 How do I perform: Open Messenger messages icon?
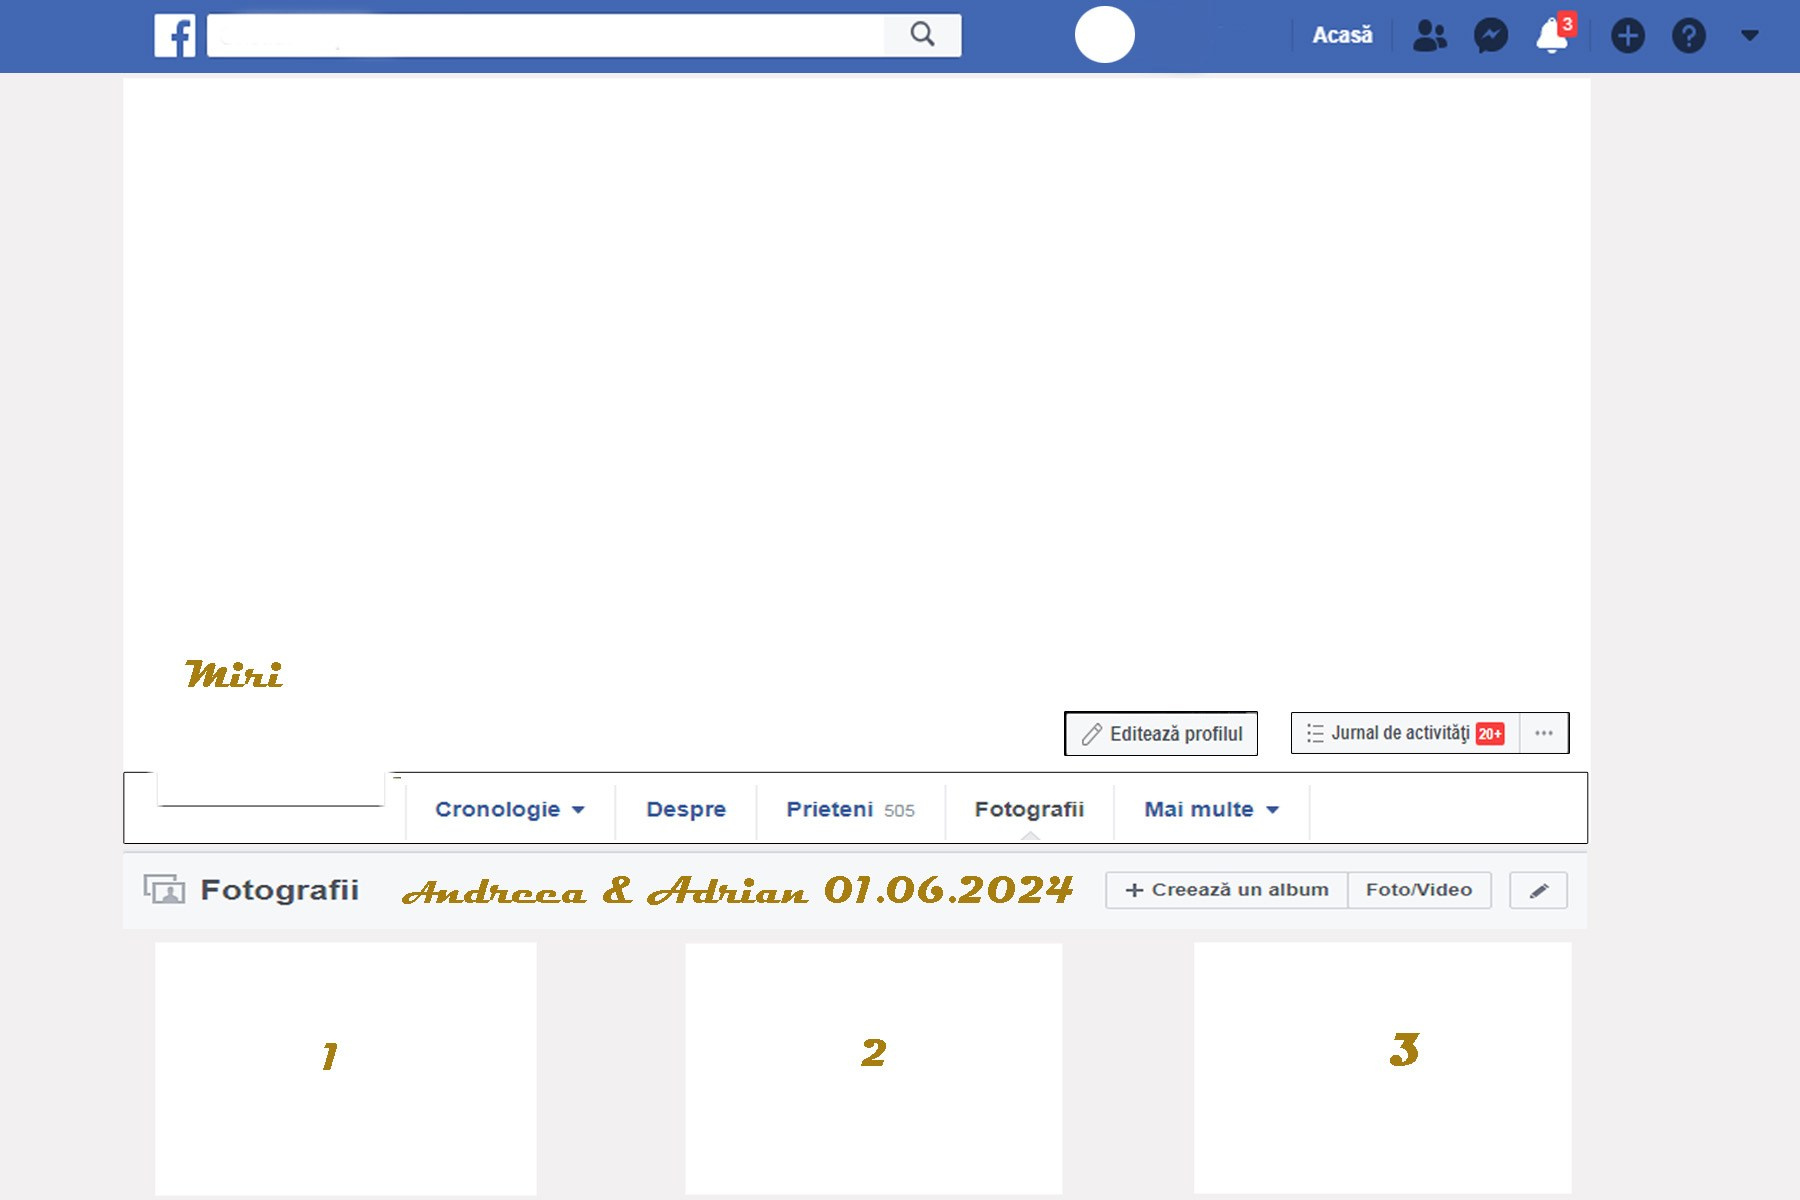click(x=1491, y=34)
